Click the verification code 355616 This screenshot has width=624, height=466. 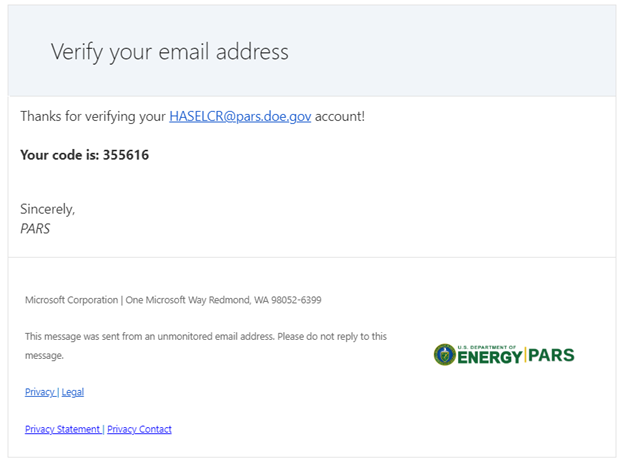pyautogui.click(x=126, y=155)
